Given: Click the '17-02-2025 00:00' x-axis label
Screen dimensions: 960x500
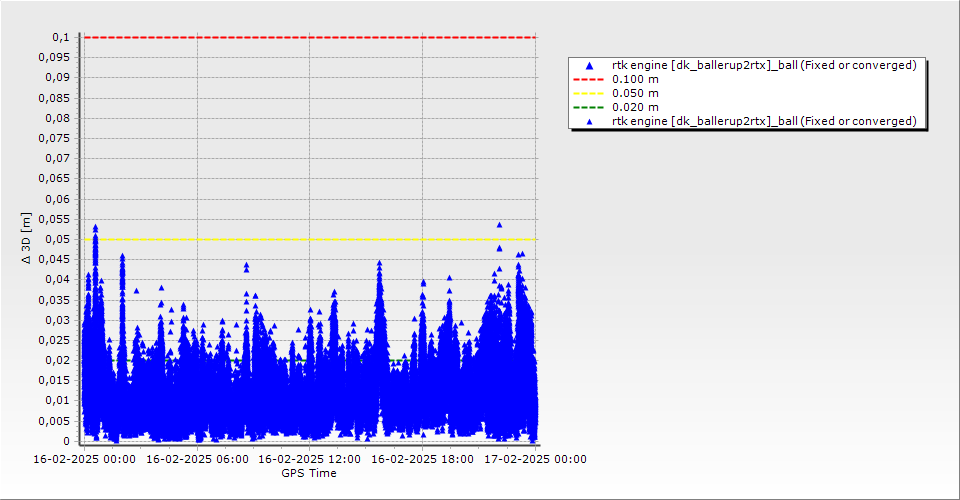Looking at the screenshot, I should (x=535, y=459).
